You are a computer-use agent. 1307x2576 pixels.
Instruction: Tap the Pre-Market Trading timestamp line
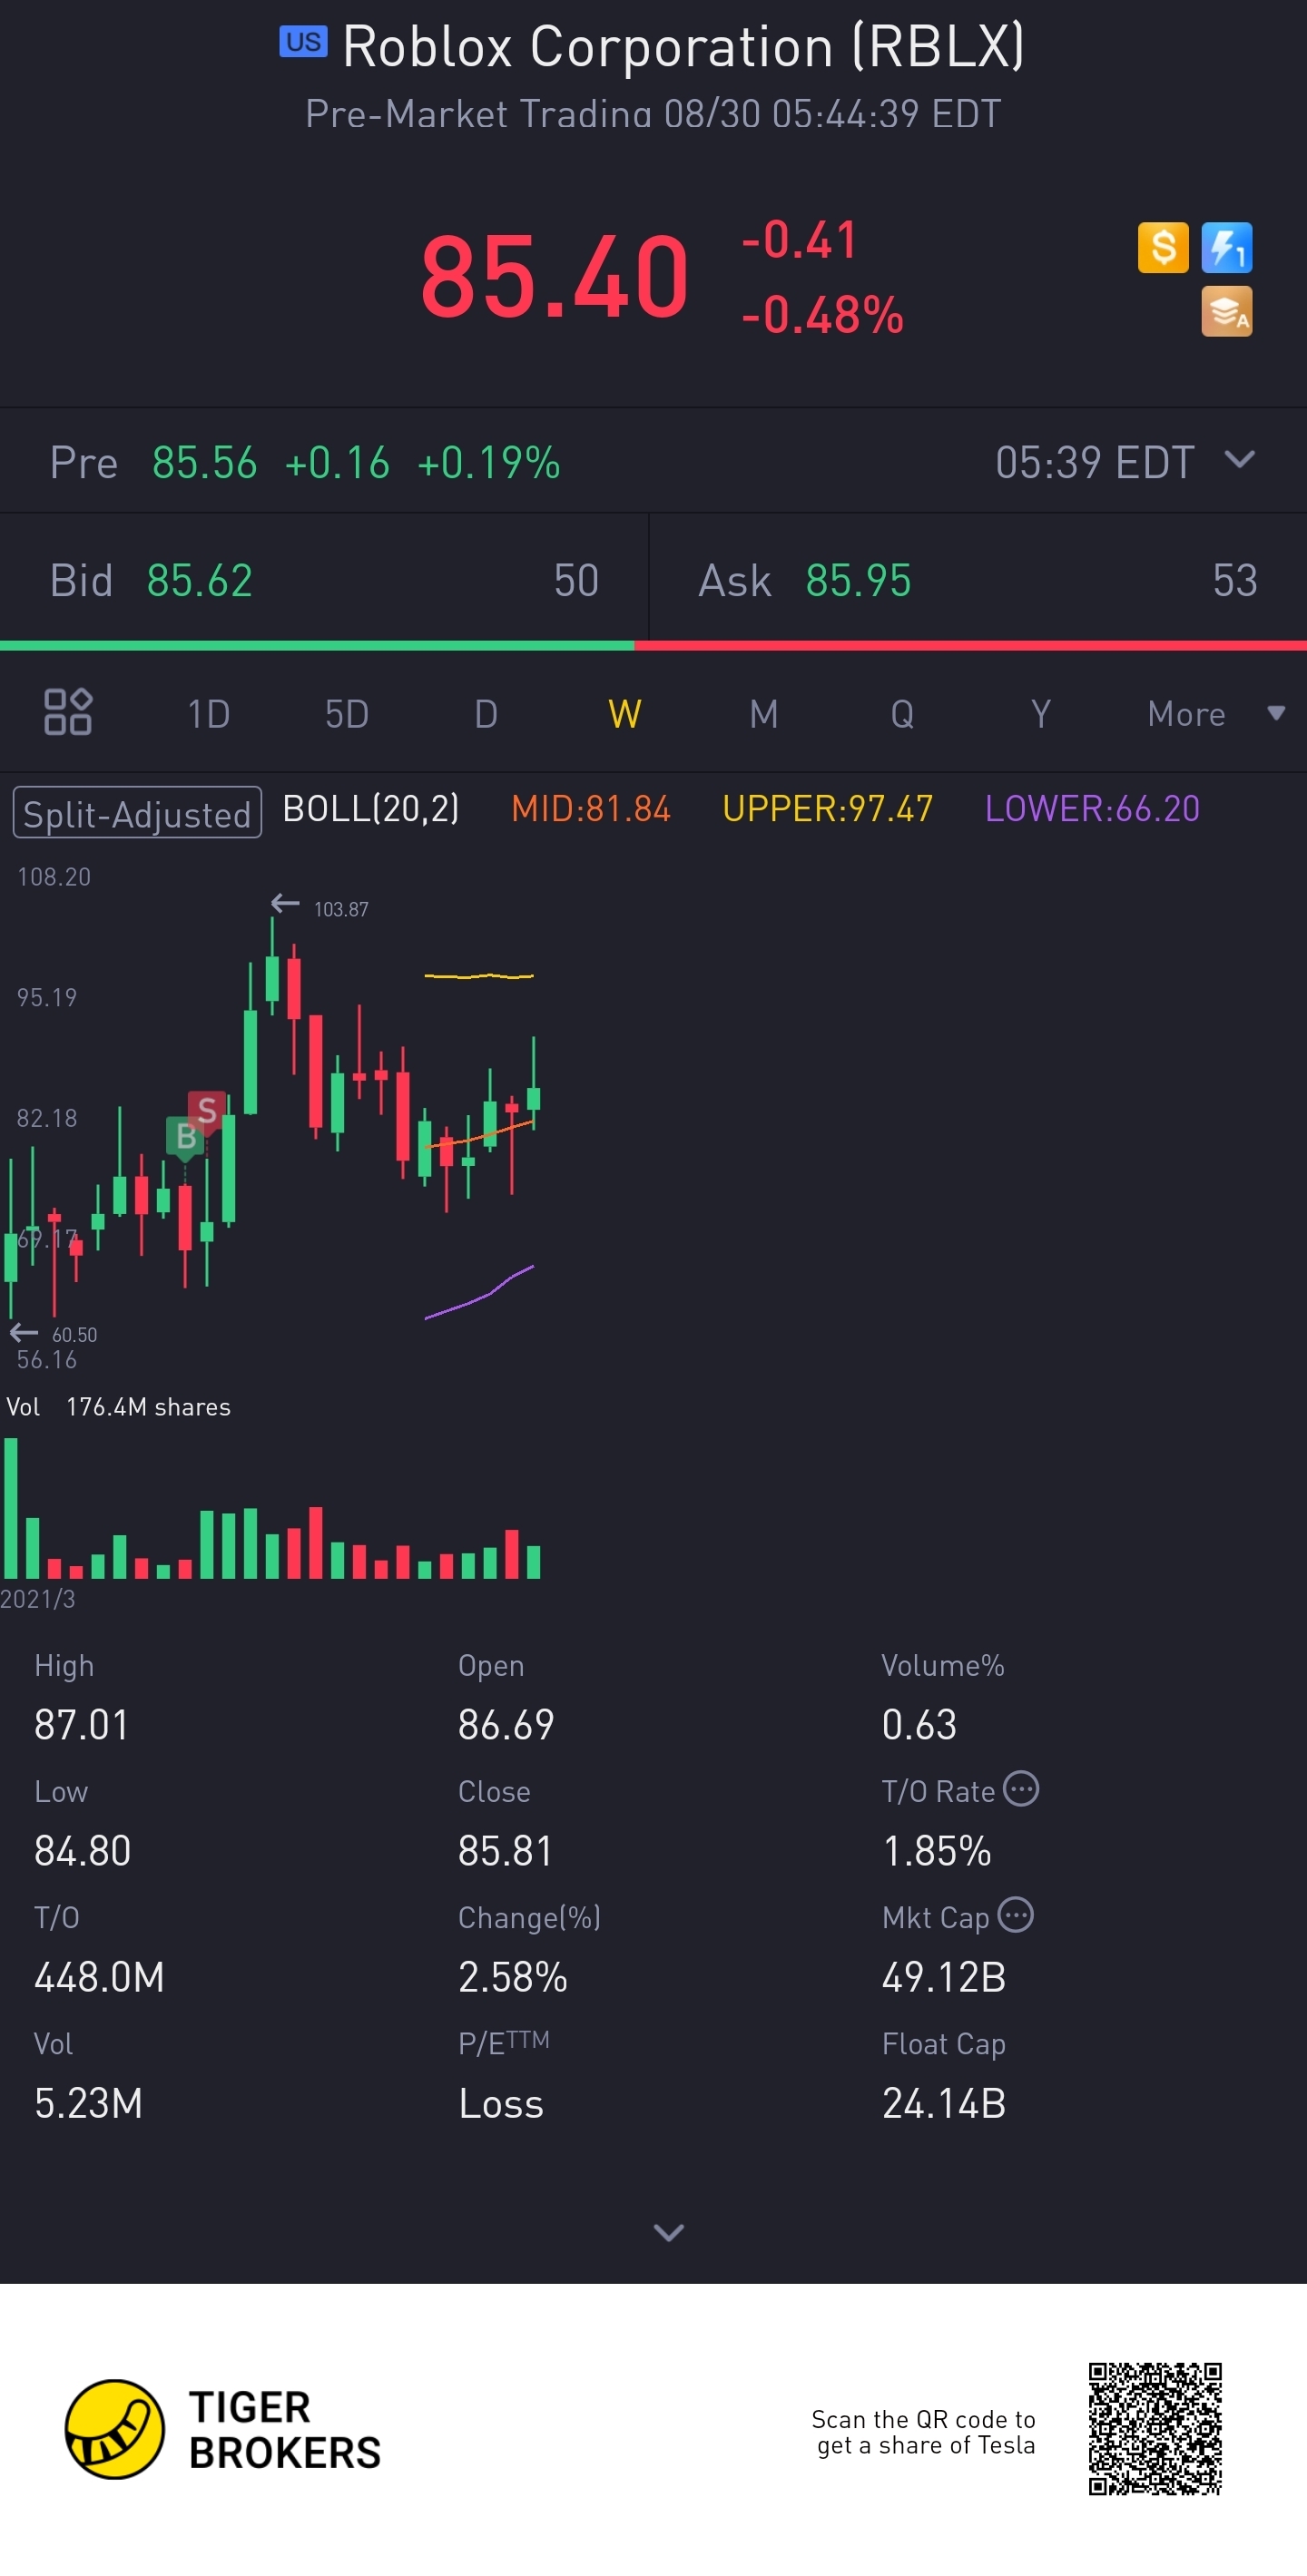coord(653,114)
